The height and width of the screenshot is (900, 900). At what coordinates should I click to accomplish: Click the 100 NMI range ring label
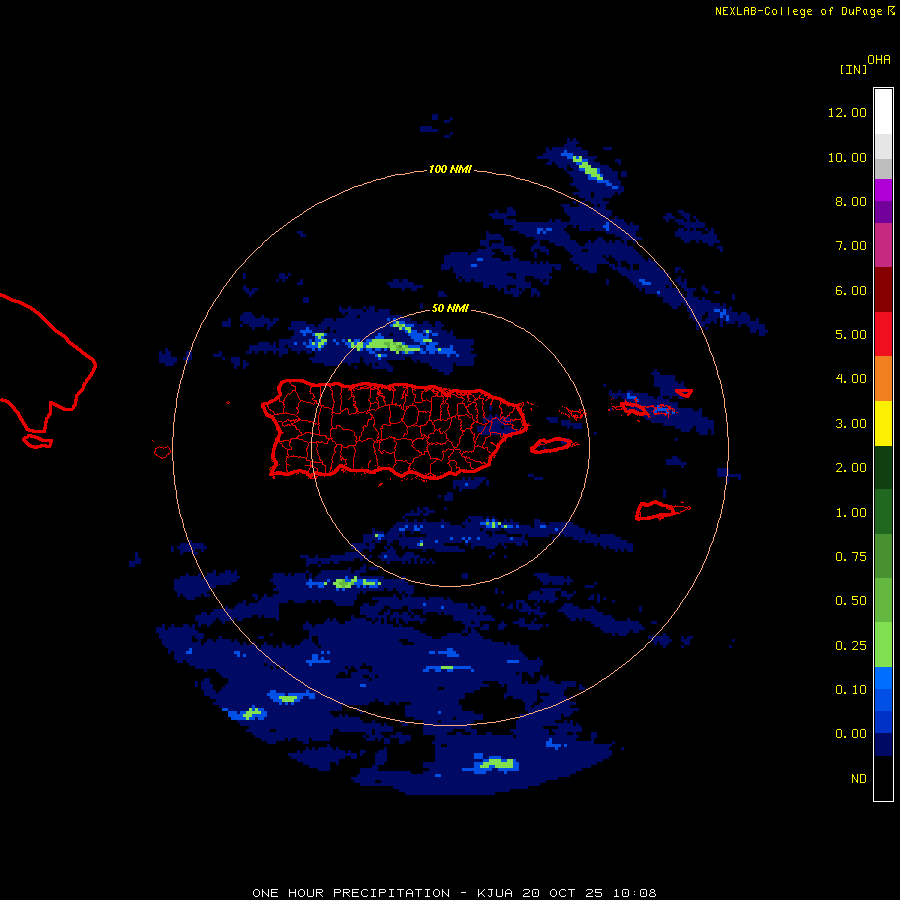450,169
